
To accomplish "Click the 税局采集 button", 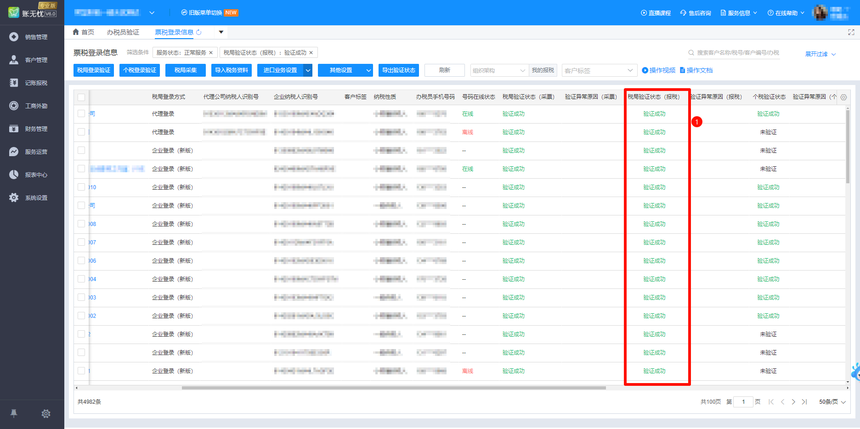I will pos(185,70).
